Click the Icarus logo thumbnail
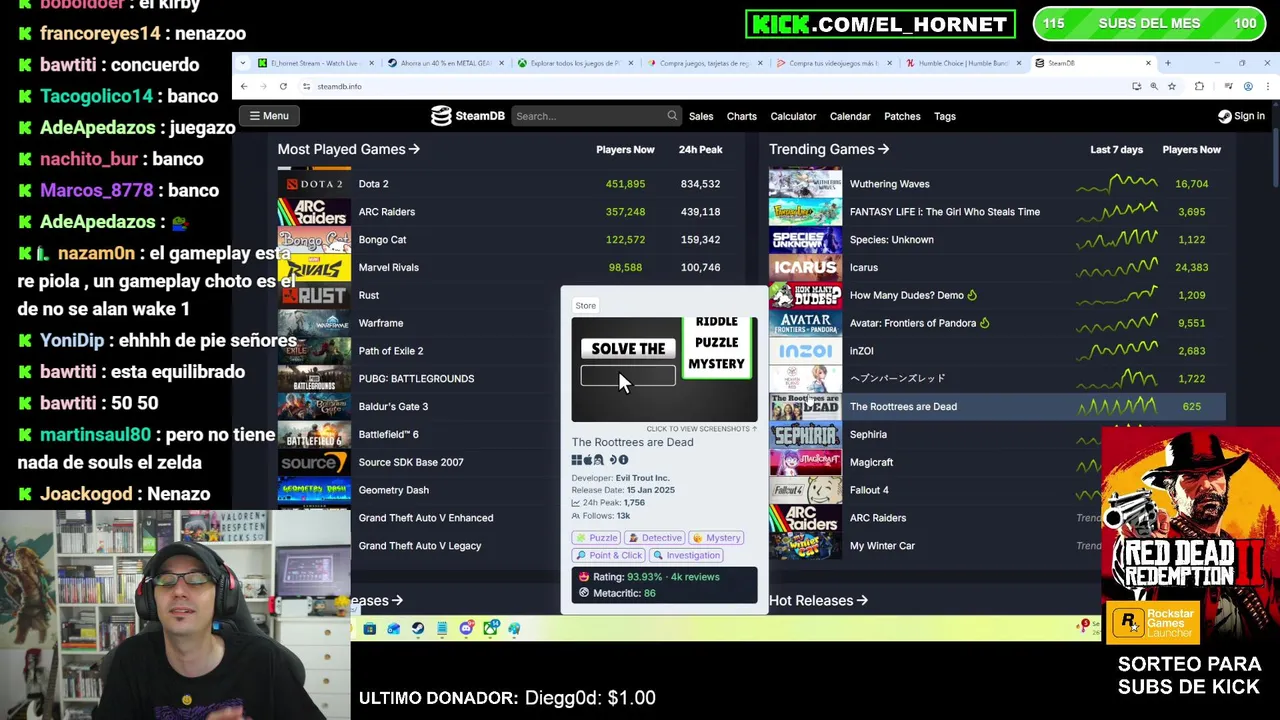This screenshot has width=1280, height=720. [x=805, y=268]
